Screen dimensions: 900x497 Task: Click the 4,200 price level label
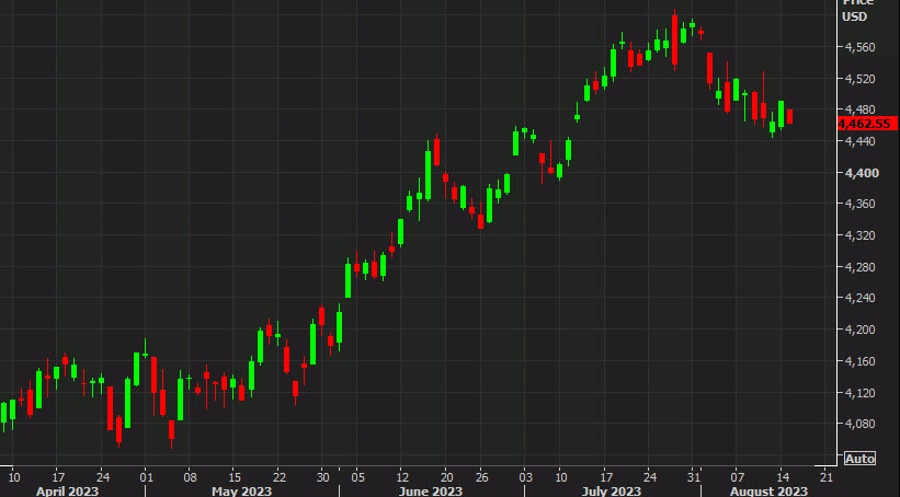coord(860,329)
